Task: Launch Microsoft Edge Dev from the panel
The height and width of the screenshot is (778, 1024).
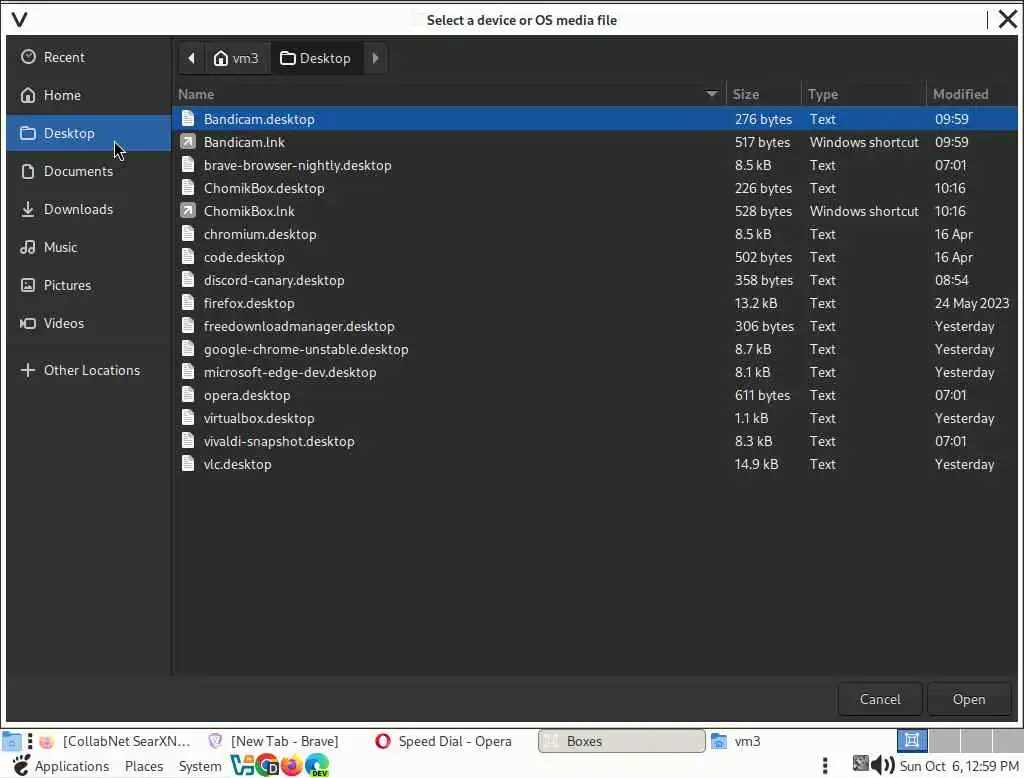Action: (x=317, y=765)
